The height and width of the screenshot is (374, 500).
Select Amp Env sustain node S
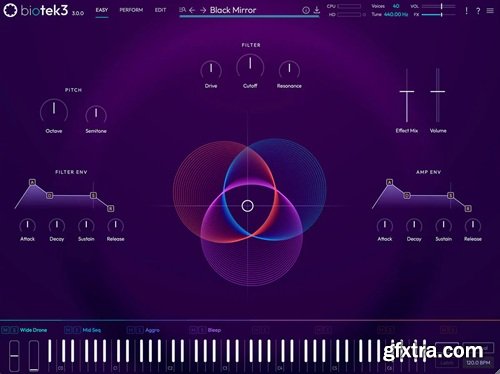(451, 195)
